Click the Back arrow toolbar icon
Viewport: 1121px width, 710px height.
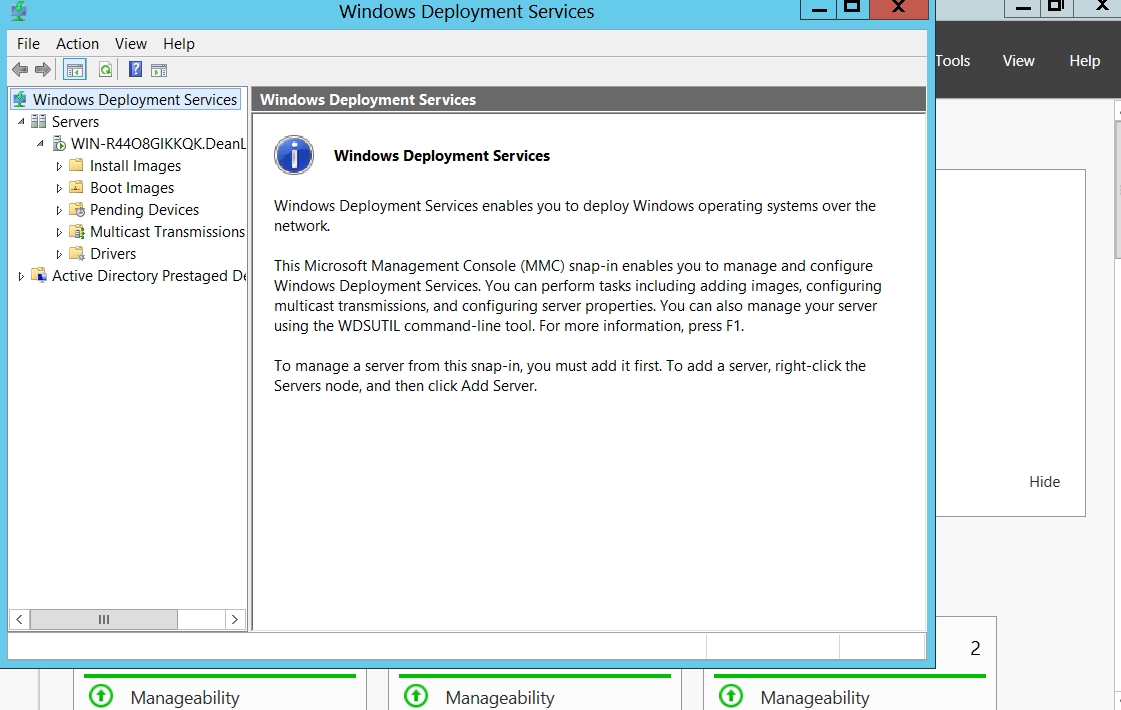(19, 70)
